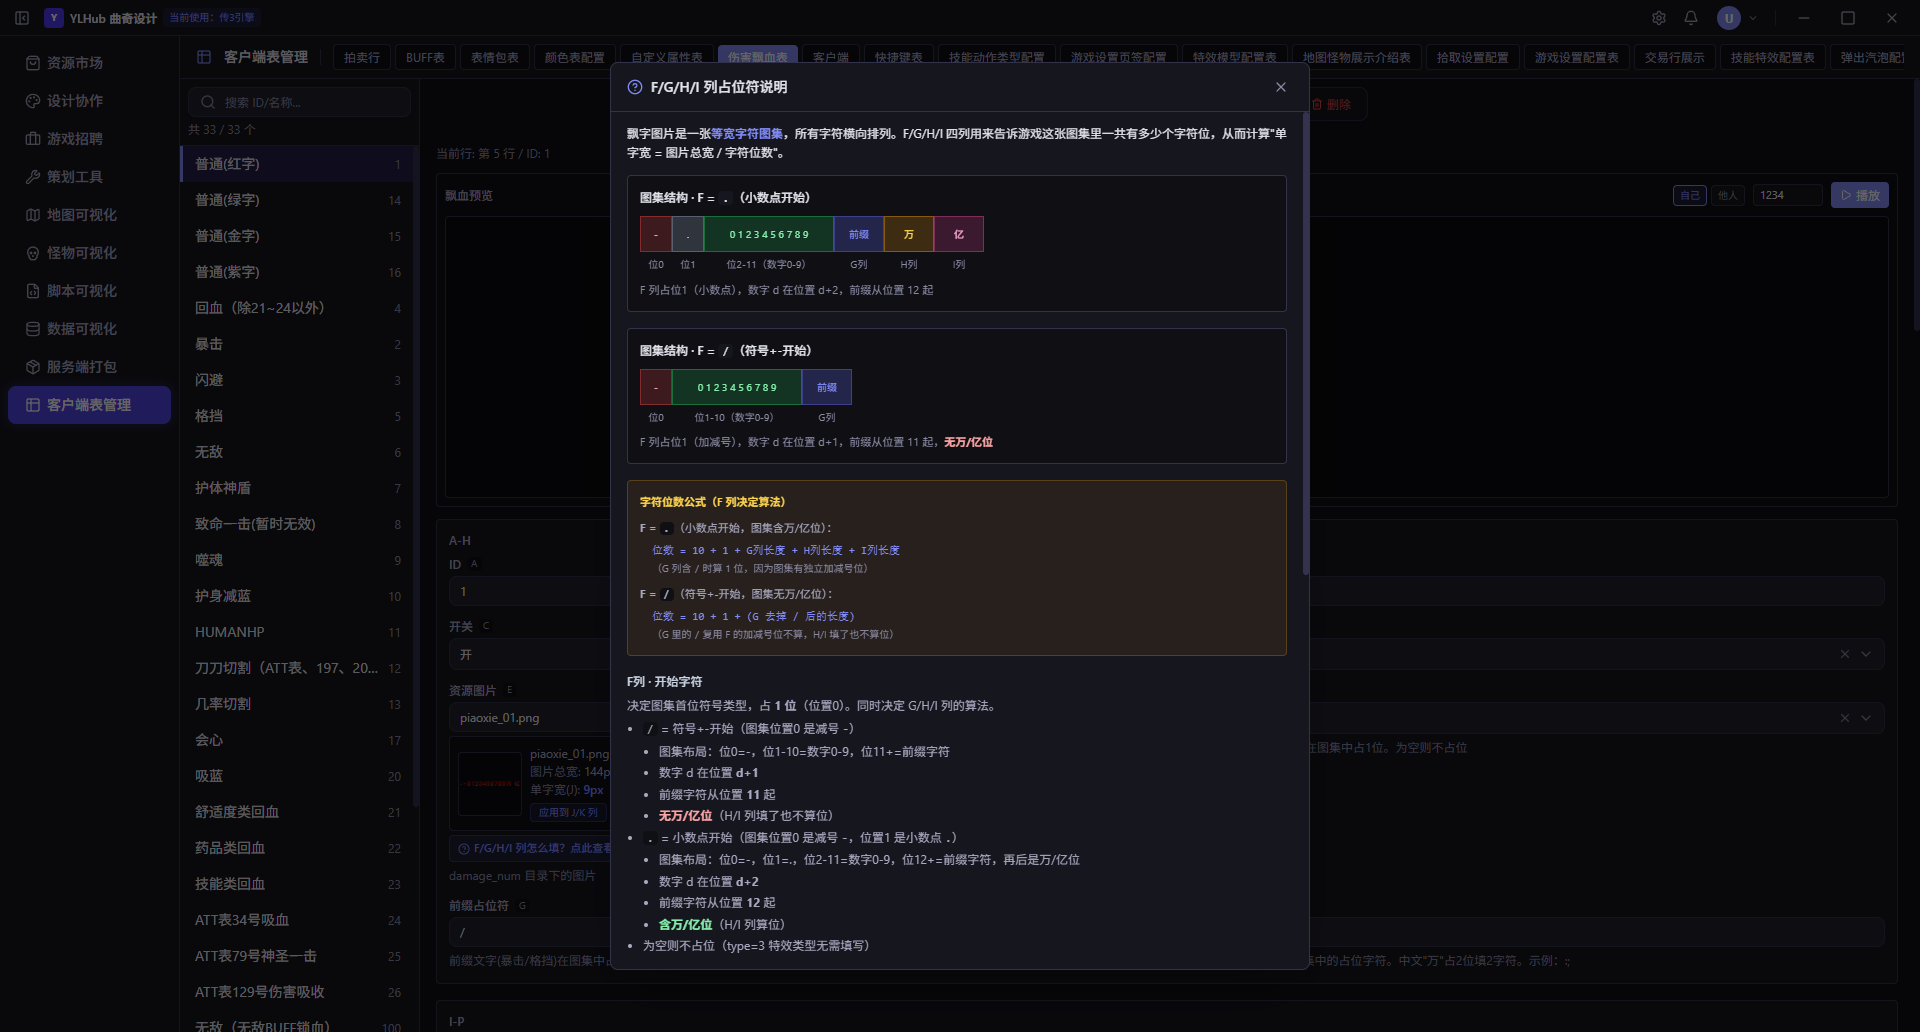Viewport: 1920px width, 1032px height.
Task: Click the dialog vertical scrollbar
Action: 1306,344
